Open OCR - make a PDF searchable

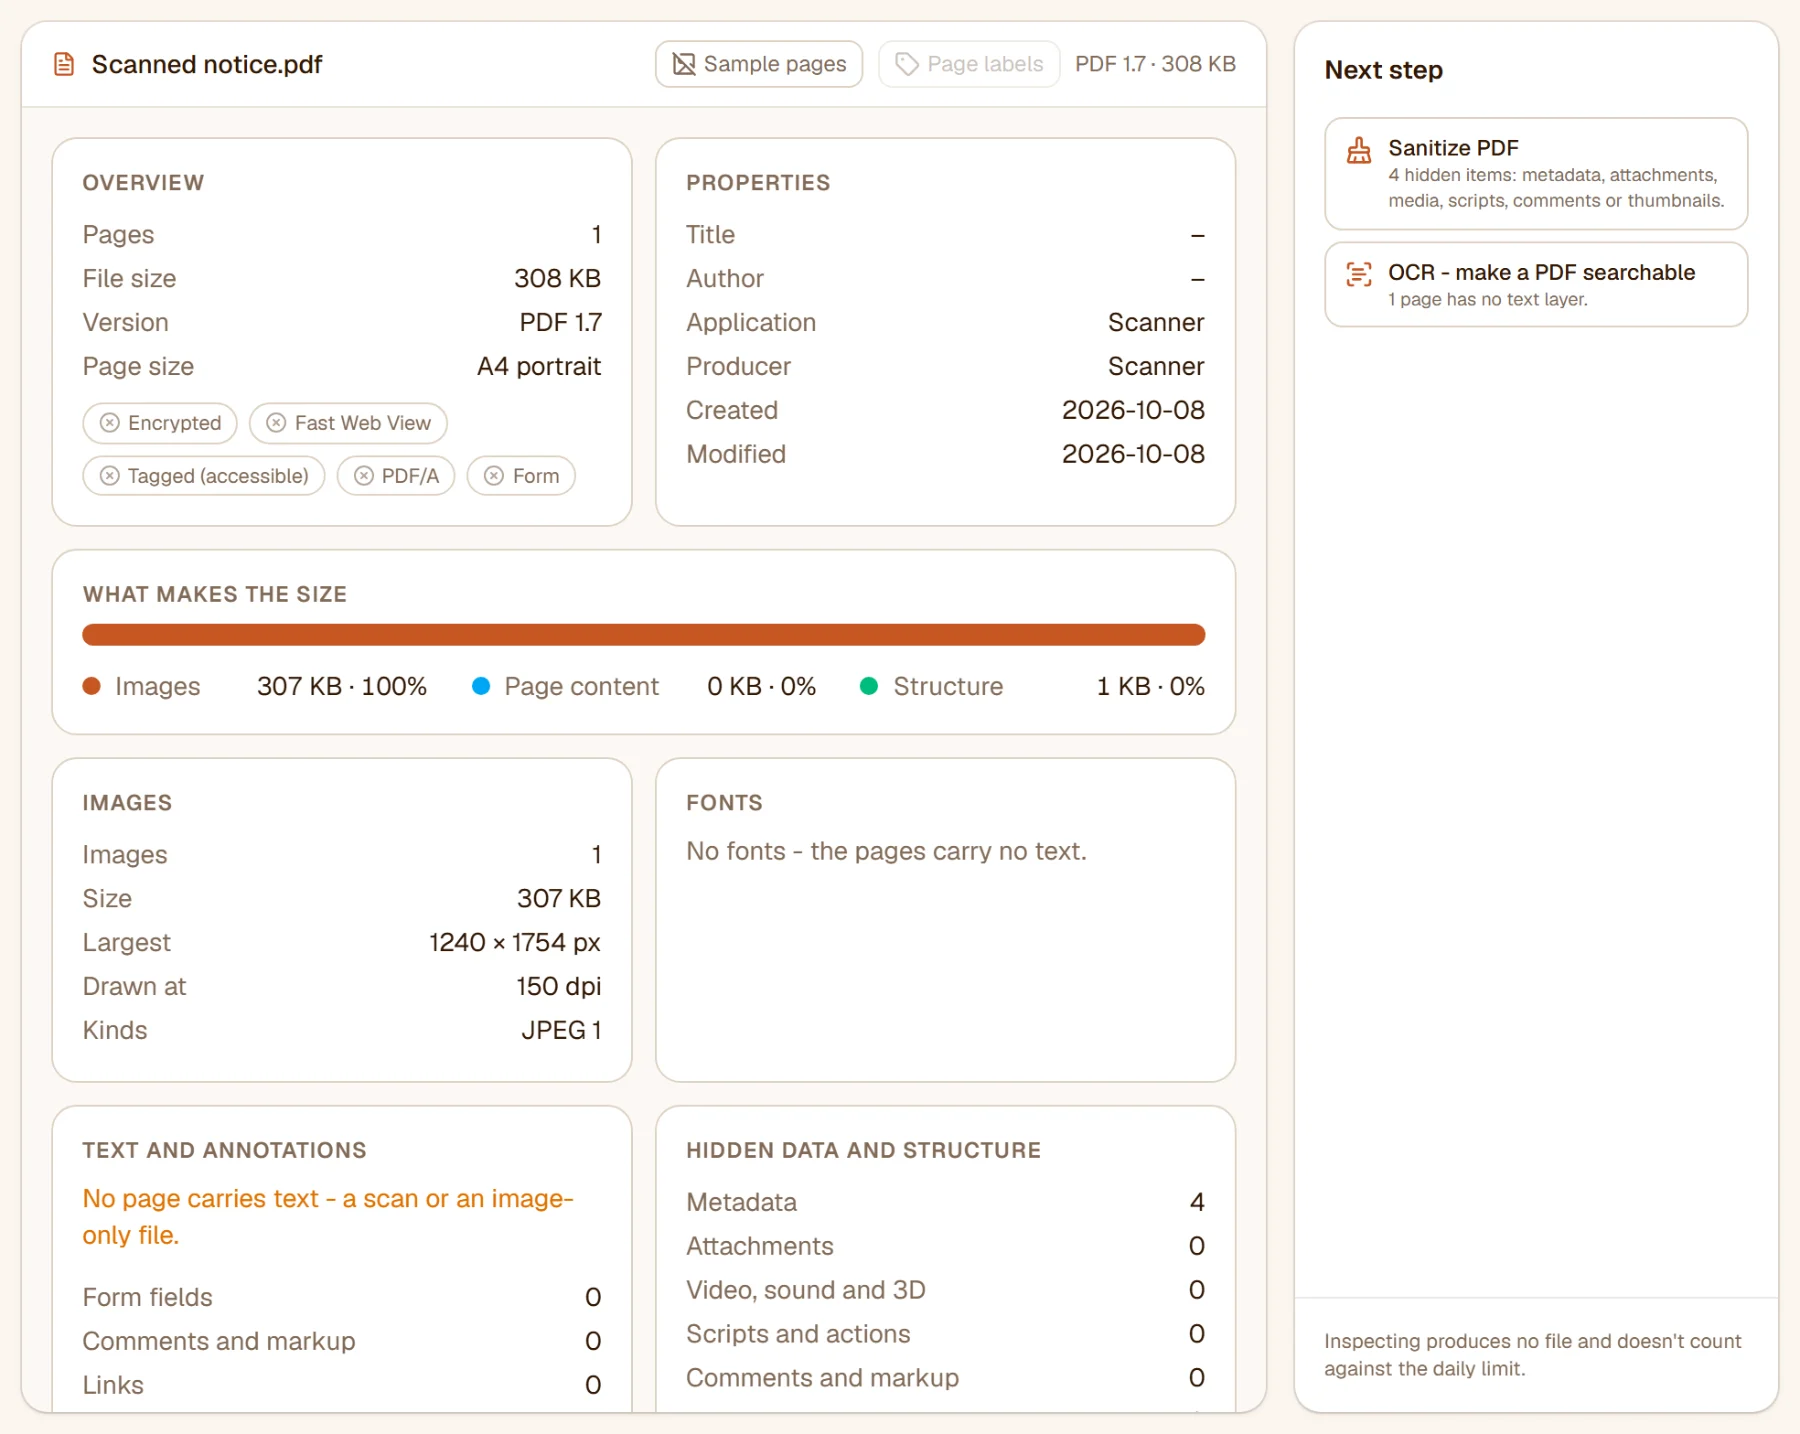(x=1536, y=285)
